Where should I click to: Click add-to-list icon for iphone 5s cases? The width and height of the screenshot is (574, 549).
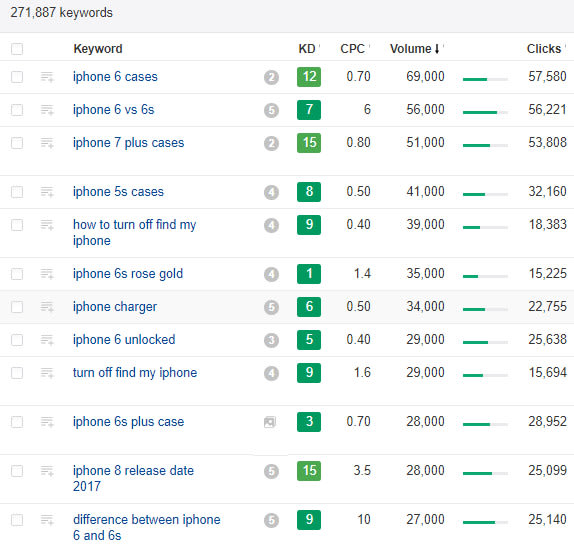click(x=47, y=192)
